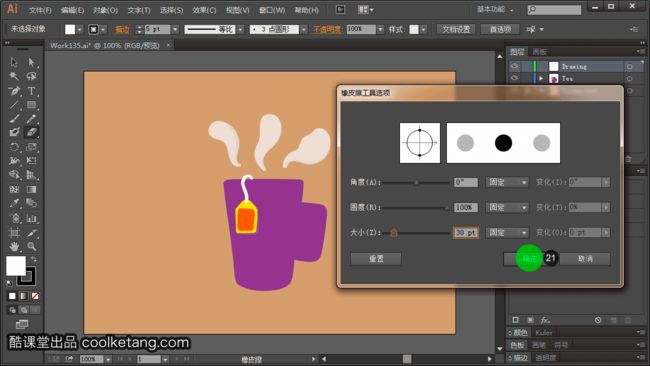
Task: Select the Zoom magnifier tool
Action: 31,246
